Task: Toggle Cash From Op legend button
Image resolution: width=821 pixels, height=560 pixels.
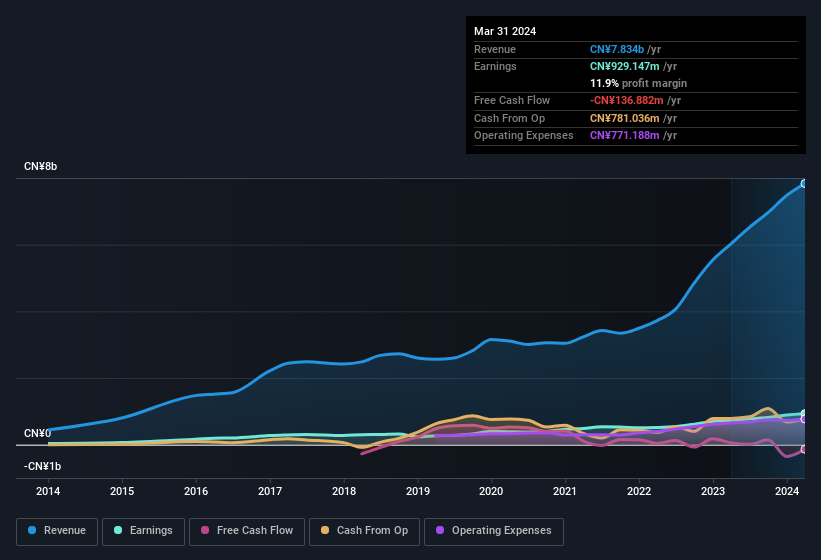Action: [x=363, y=531]
